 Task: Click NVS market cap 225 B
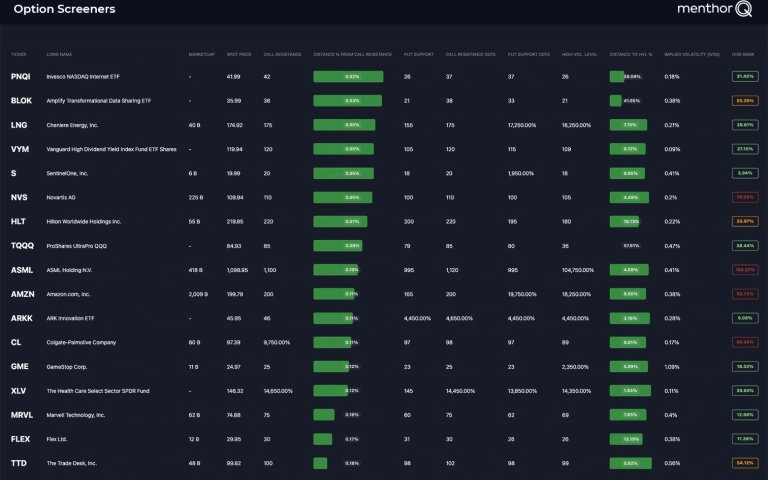(x=195, y=197)
